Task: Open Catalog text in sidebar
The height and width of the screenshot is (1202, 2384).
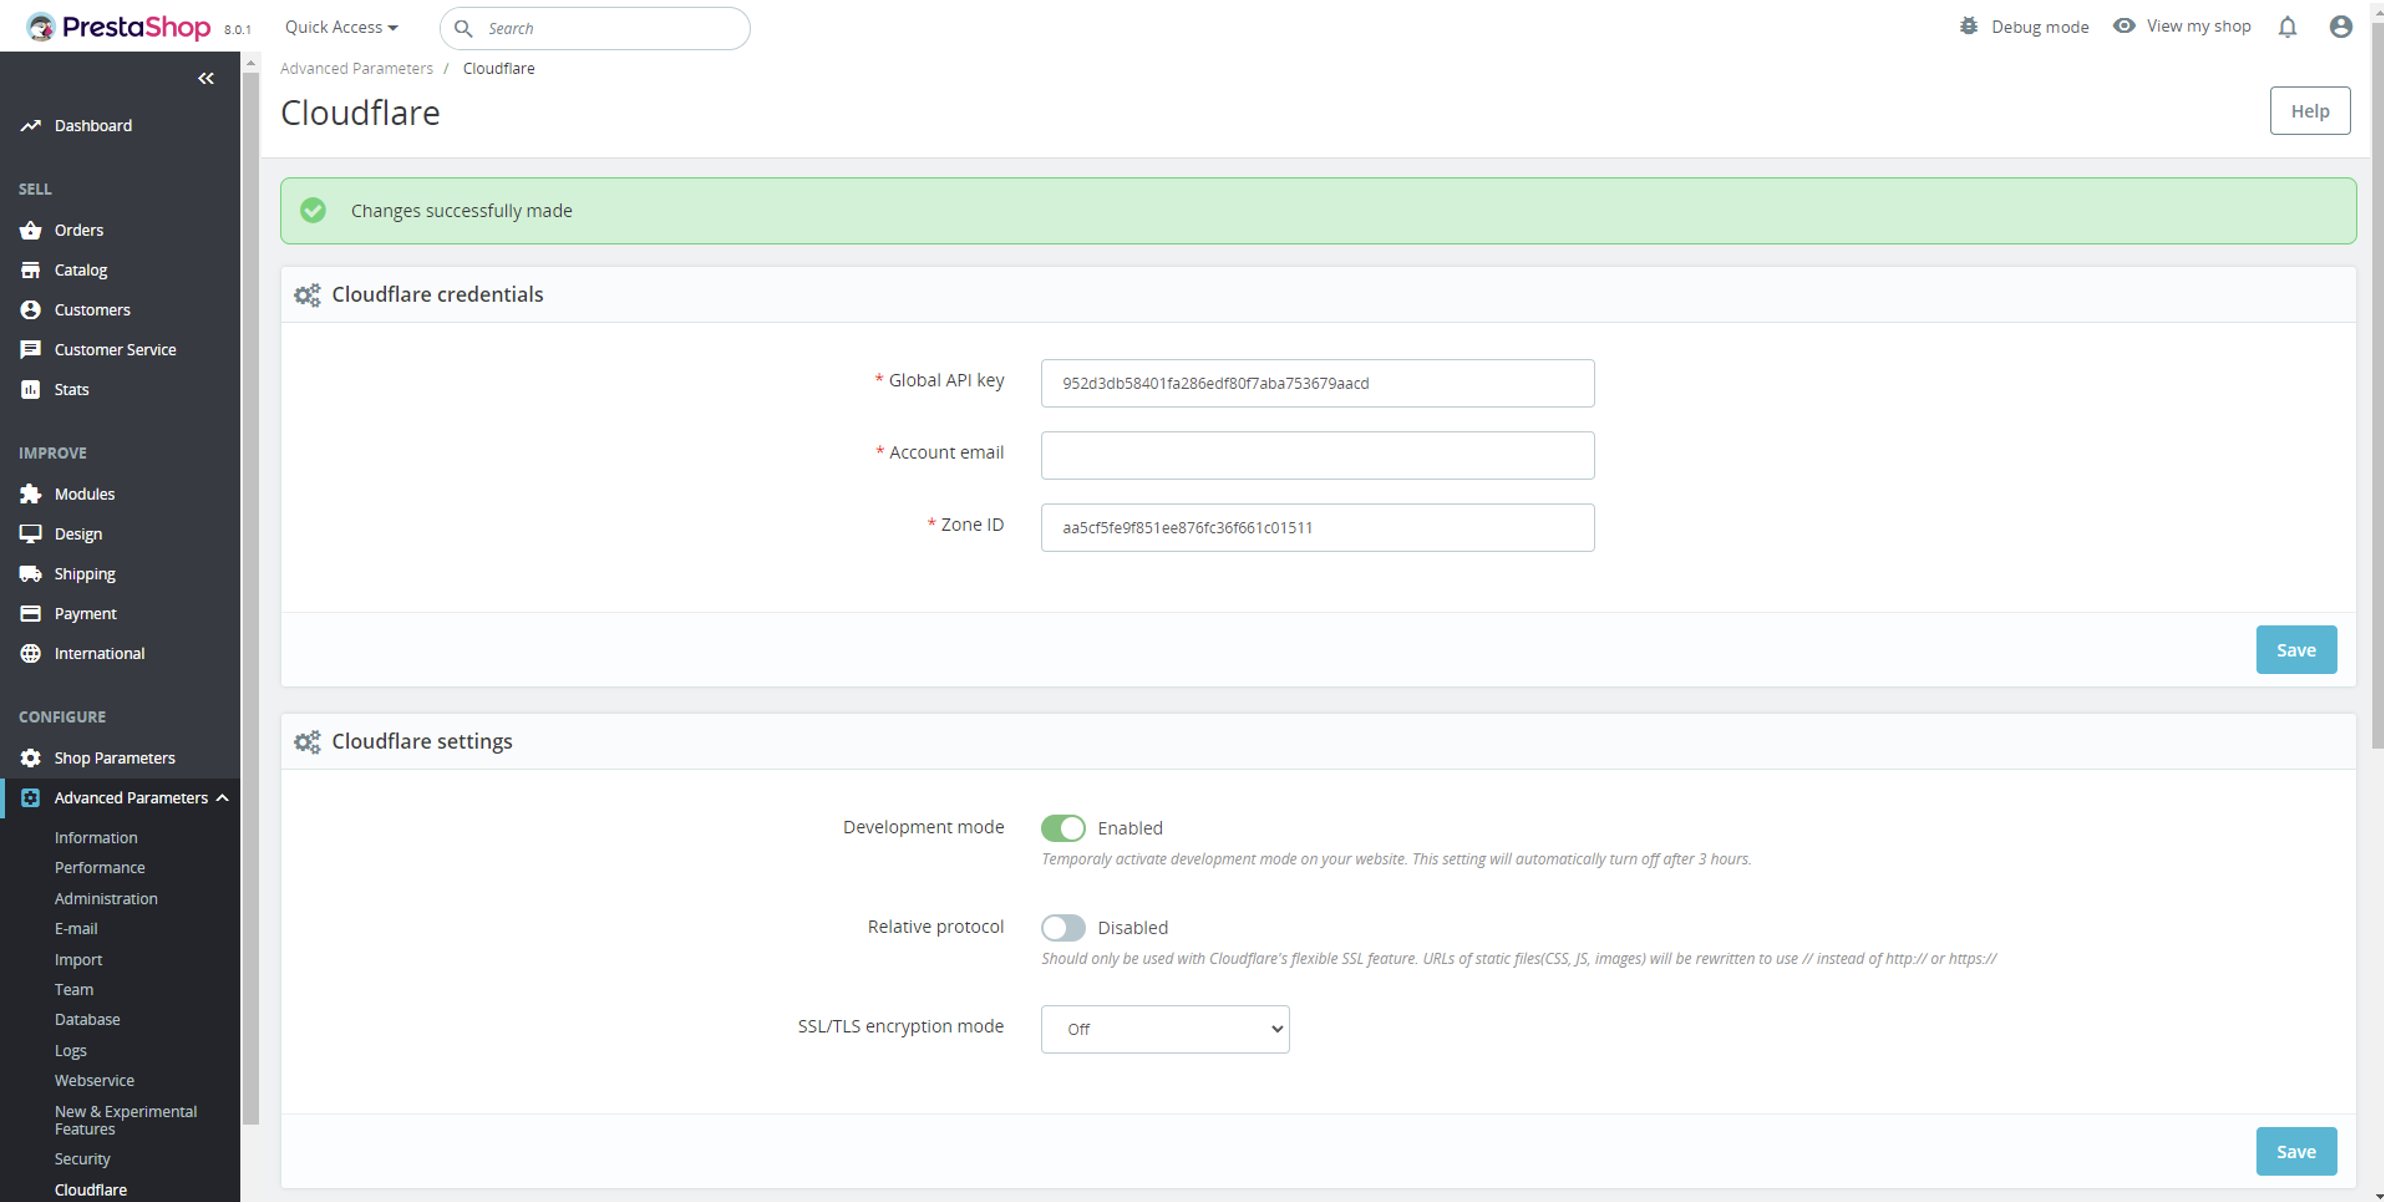Action: (x=81, y=270)
